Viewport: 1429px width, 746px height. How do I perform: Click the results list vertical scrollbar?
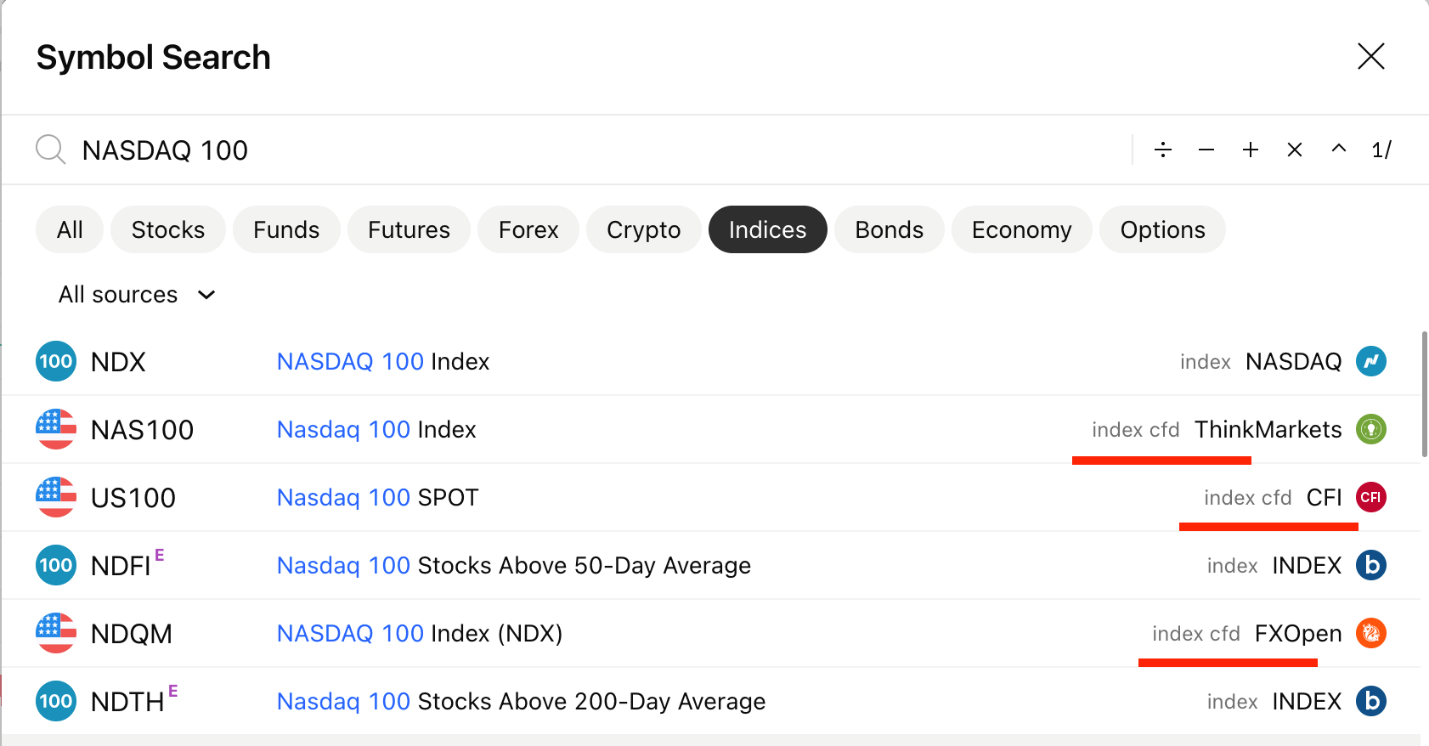click(x=1424, y=395)
